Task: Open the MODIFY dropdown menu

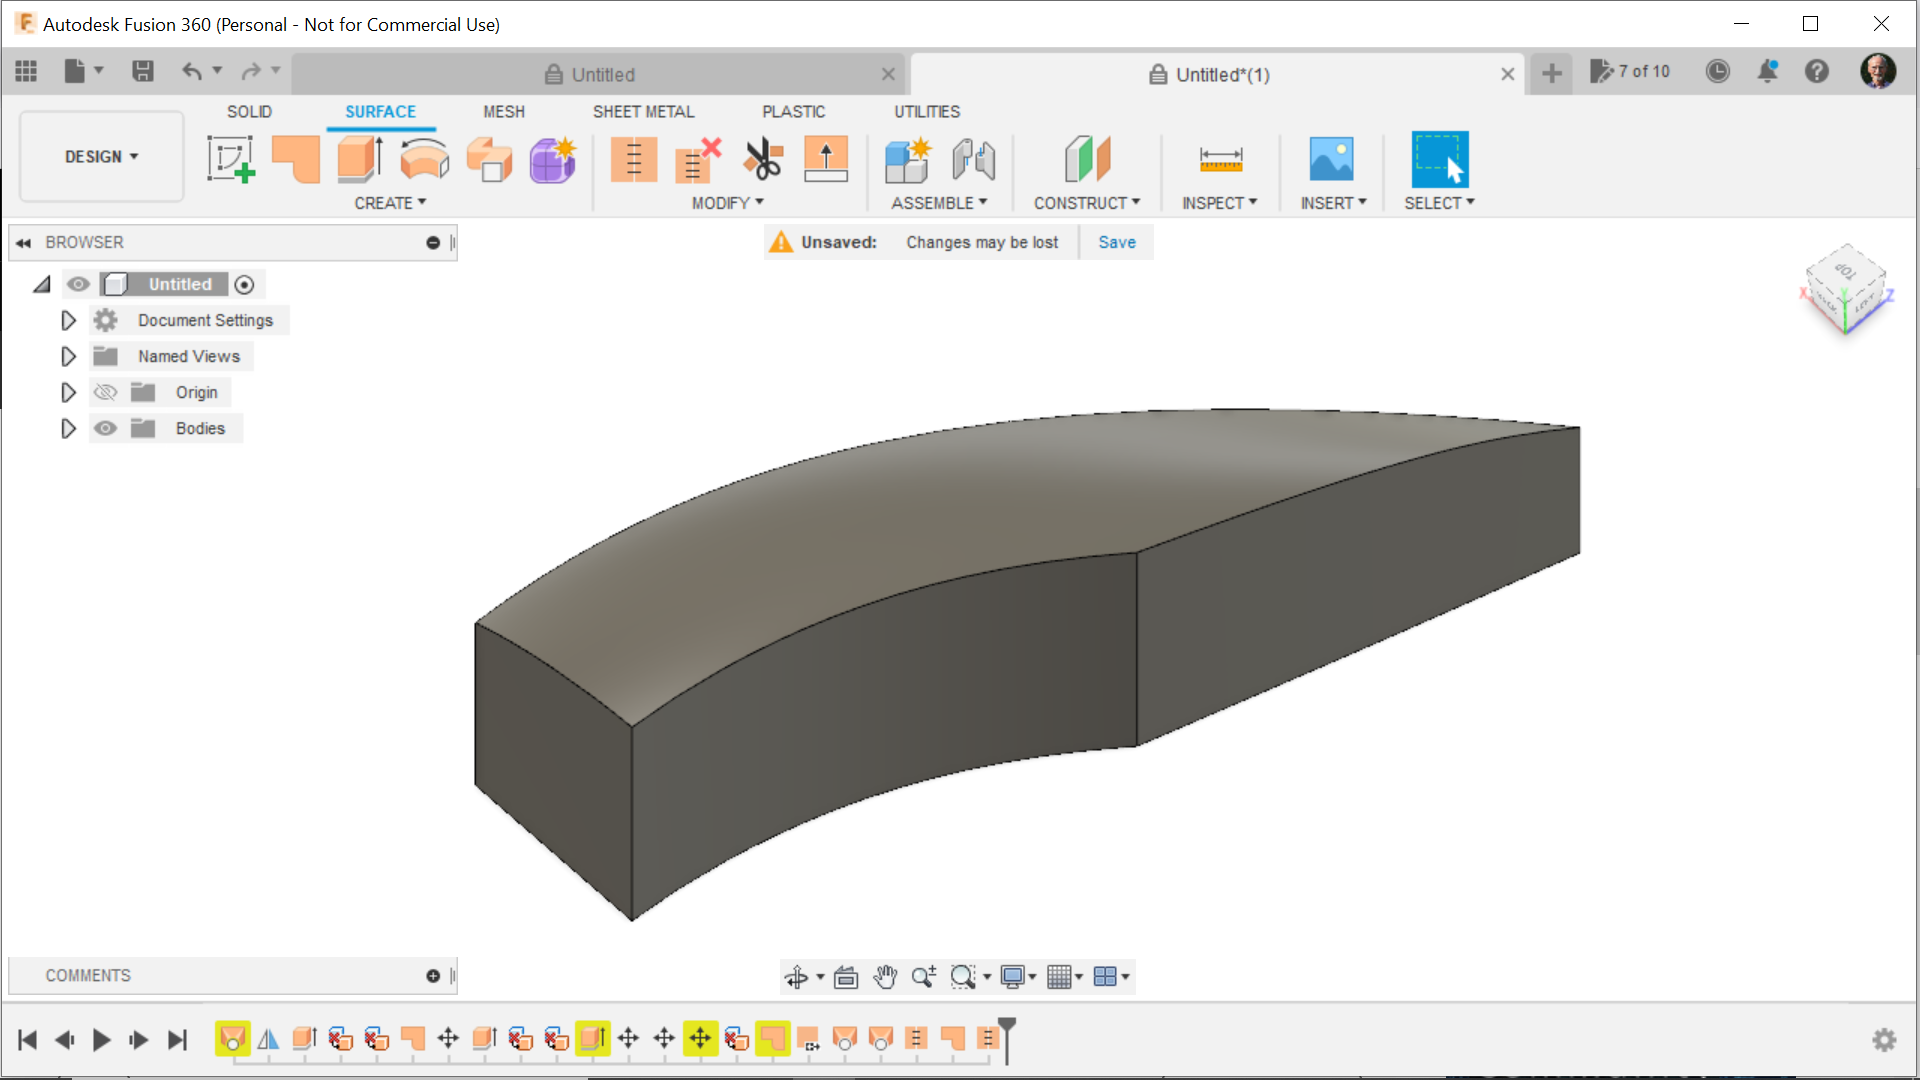Action: 728,203
